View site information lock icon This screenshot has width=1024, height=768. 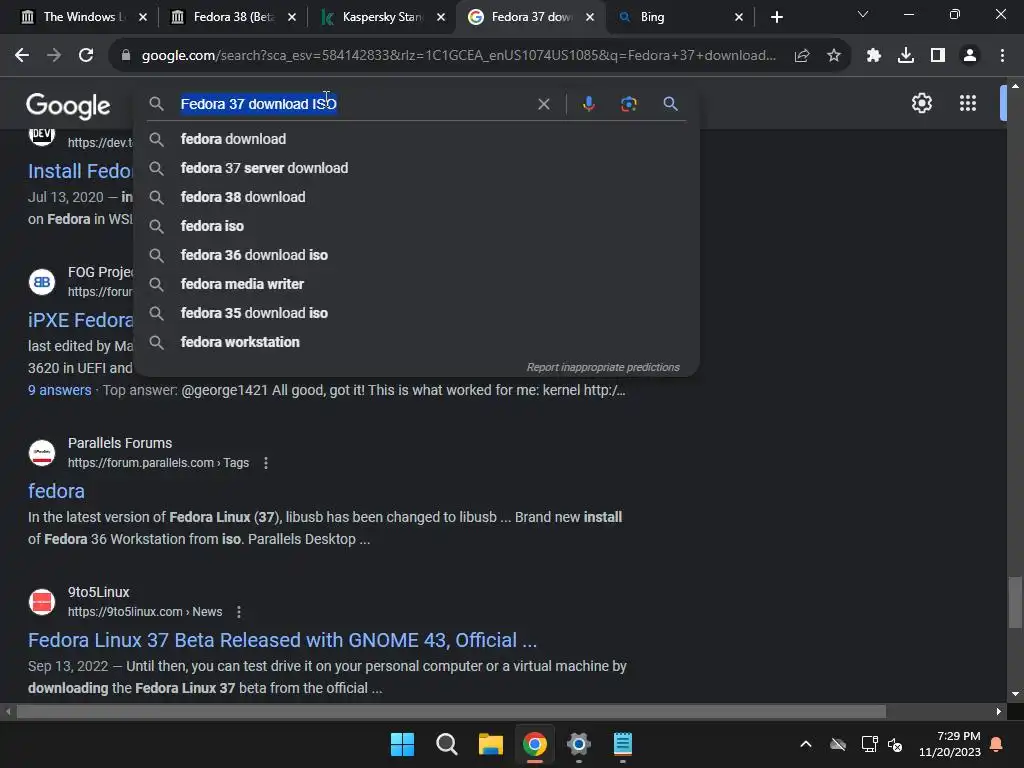click(x=126, y=56)
